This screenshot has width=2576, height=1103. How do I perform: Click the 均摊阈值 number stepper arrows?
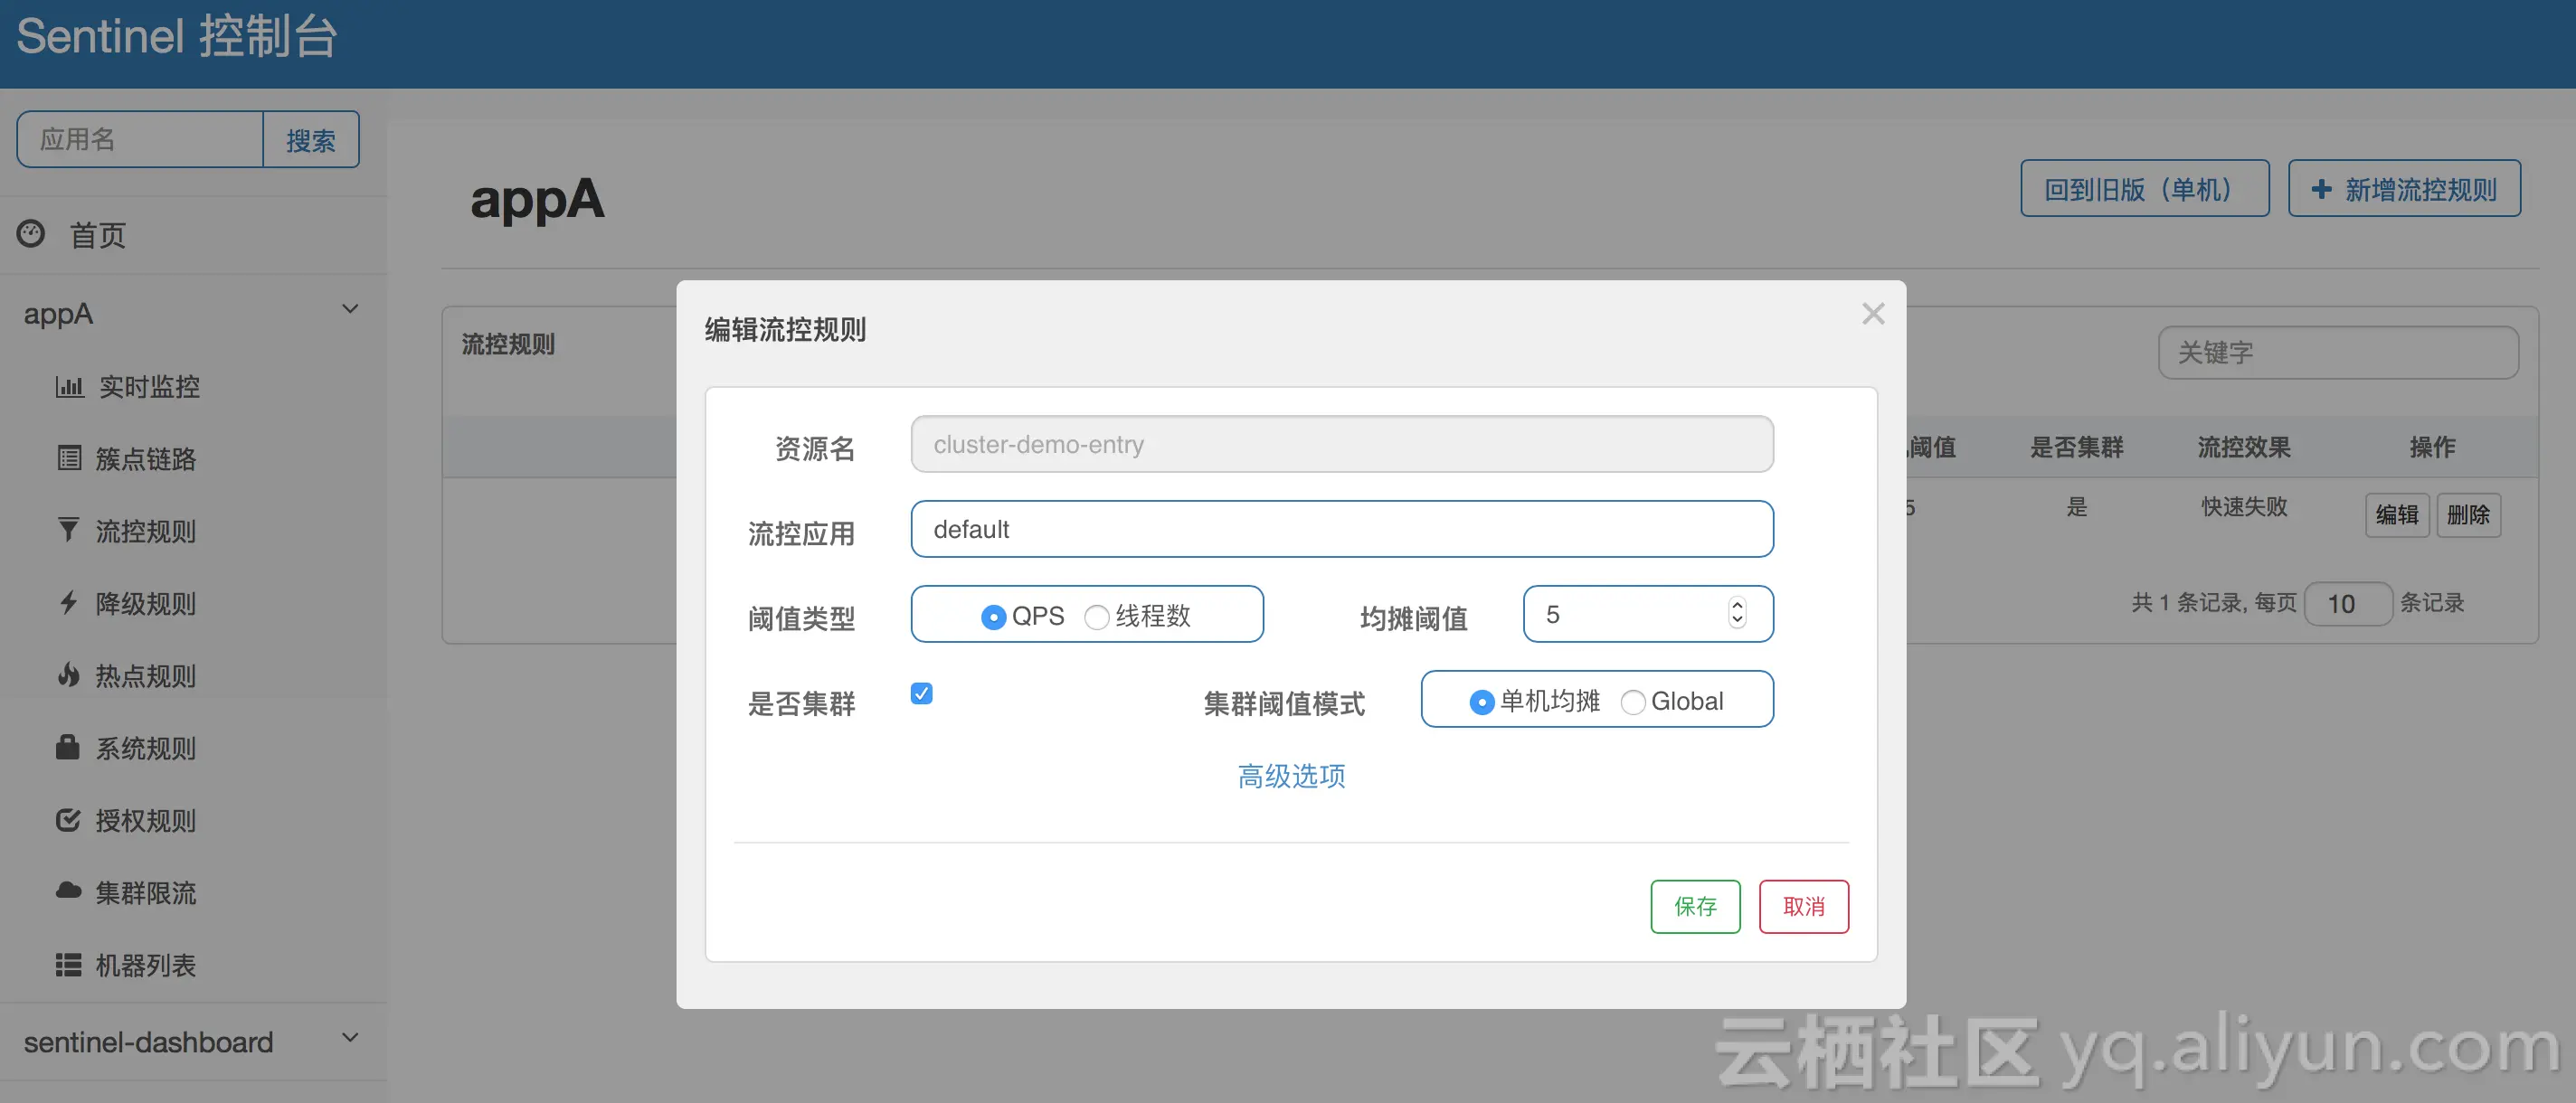[x=1737, y=613]
